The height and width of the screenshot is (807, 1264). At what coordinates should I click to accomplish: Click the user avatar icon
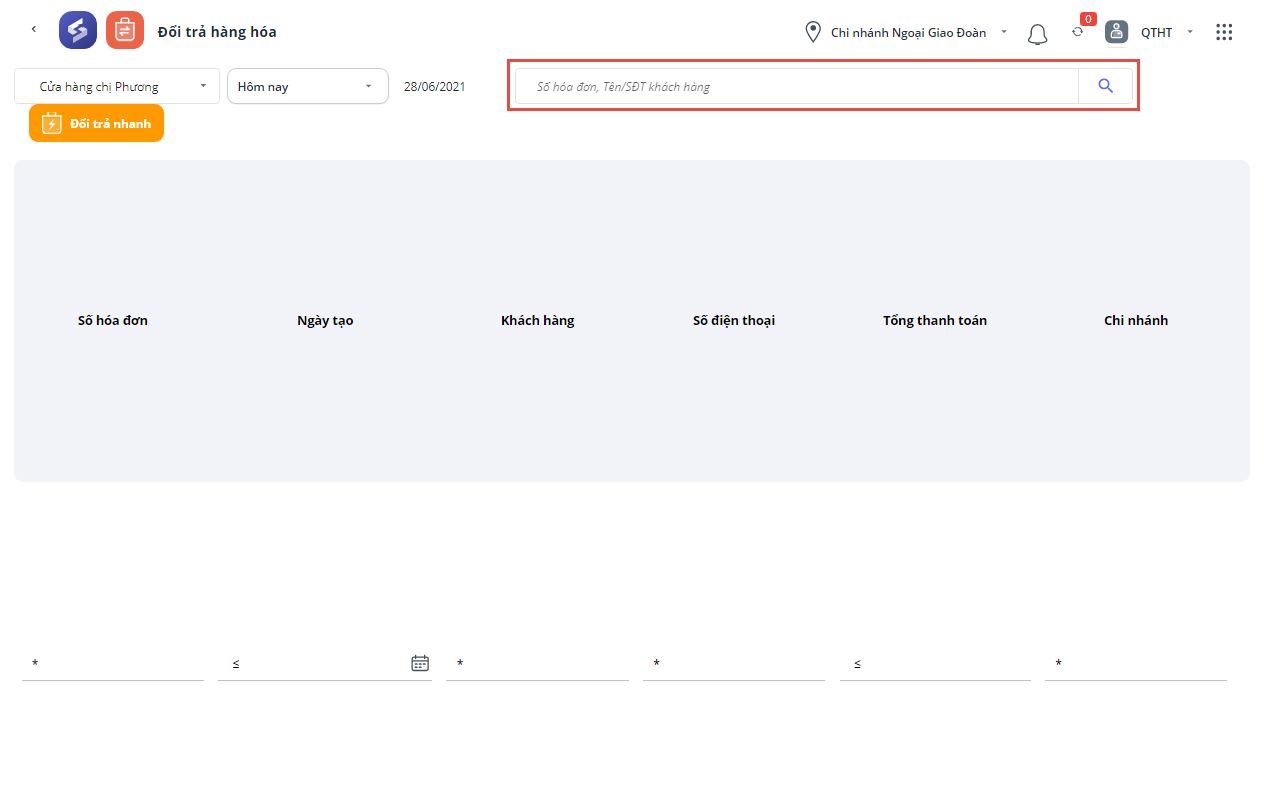click(1116, 32)
